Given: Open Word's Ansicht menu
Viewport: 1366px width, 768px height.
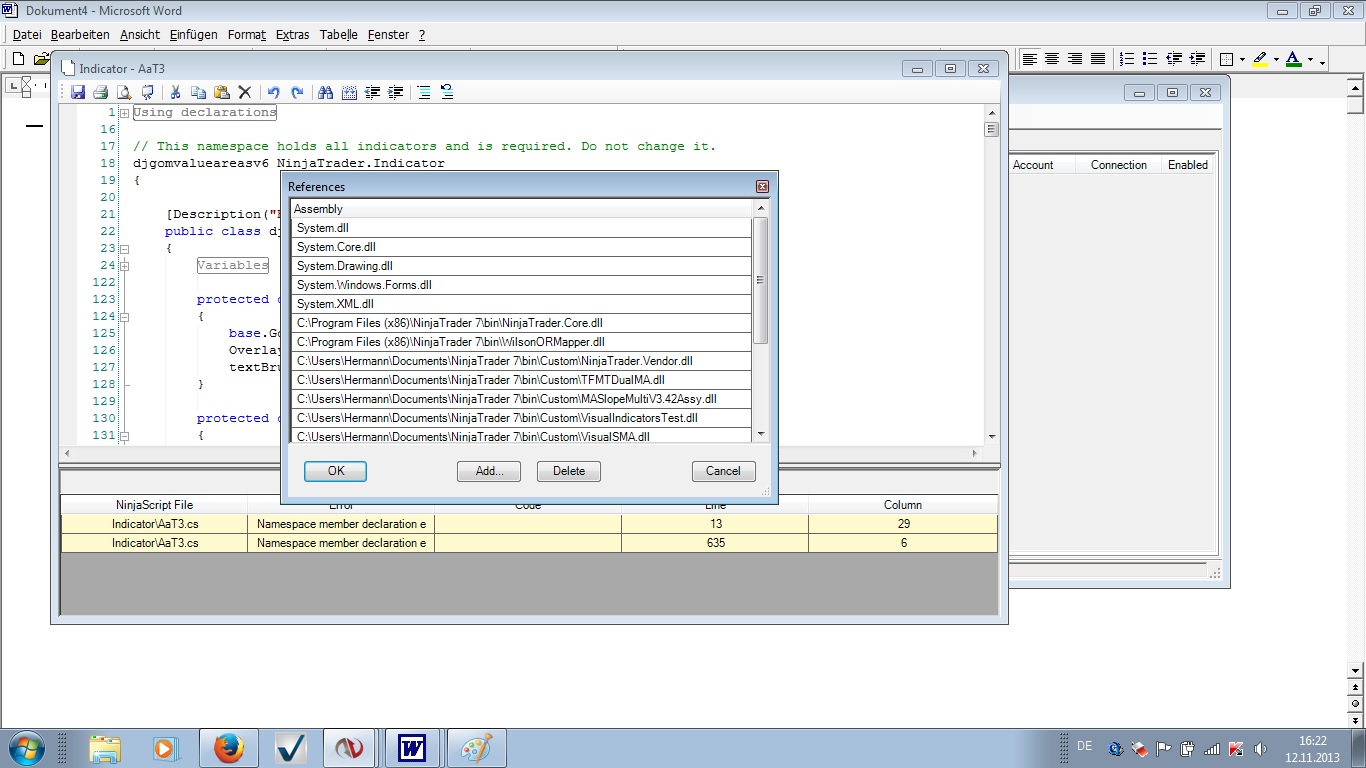Looking at the screenshot, I should click(140, 34).
